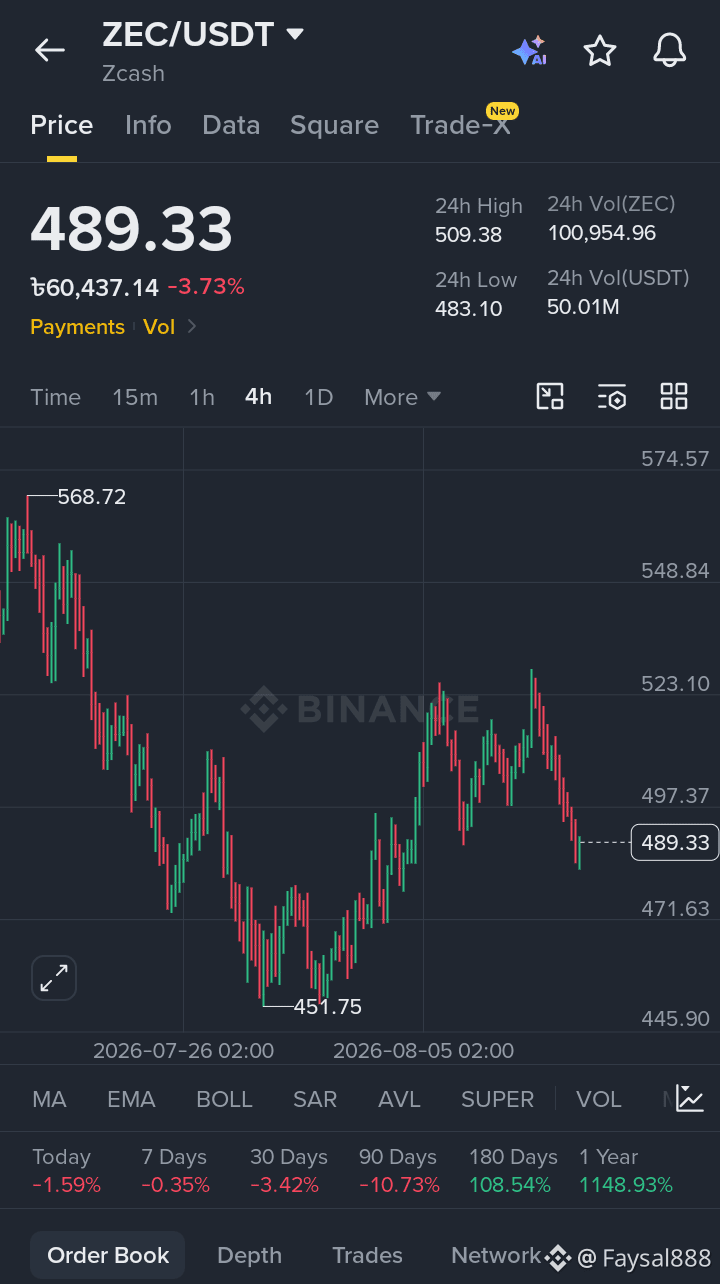The height and width of the screenshot is (1284, 720).
Task: Tap the large 489.33 price
Action: click(x=131, y=229)
